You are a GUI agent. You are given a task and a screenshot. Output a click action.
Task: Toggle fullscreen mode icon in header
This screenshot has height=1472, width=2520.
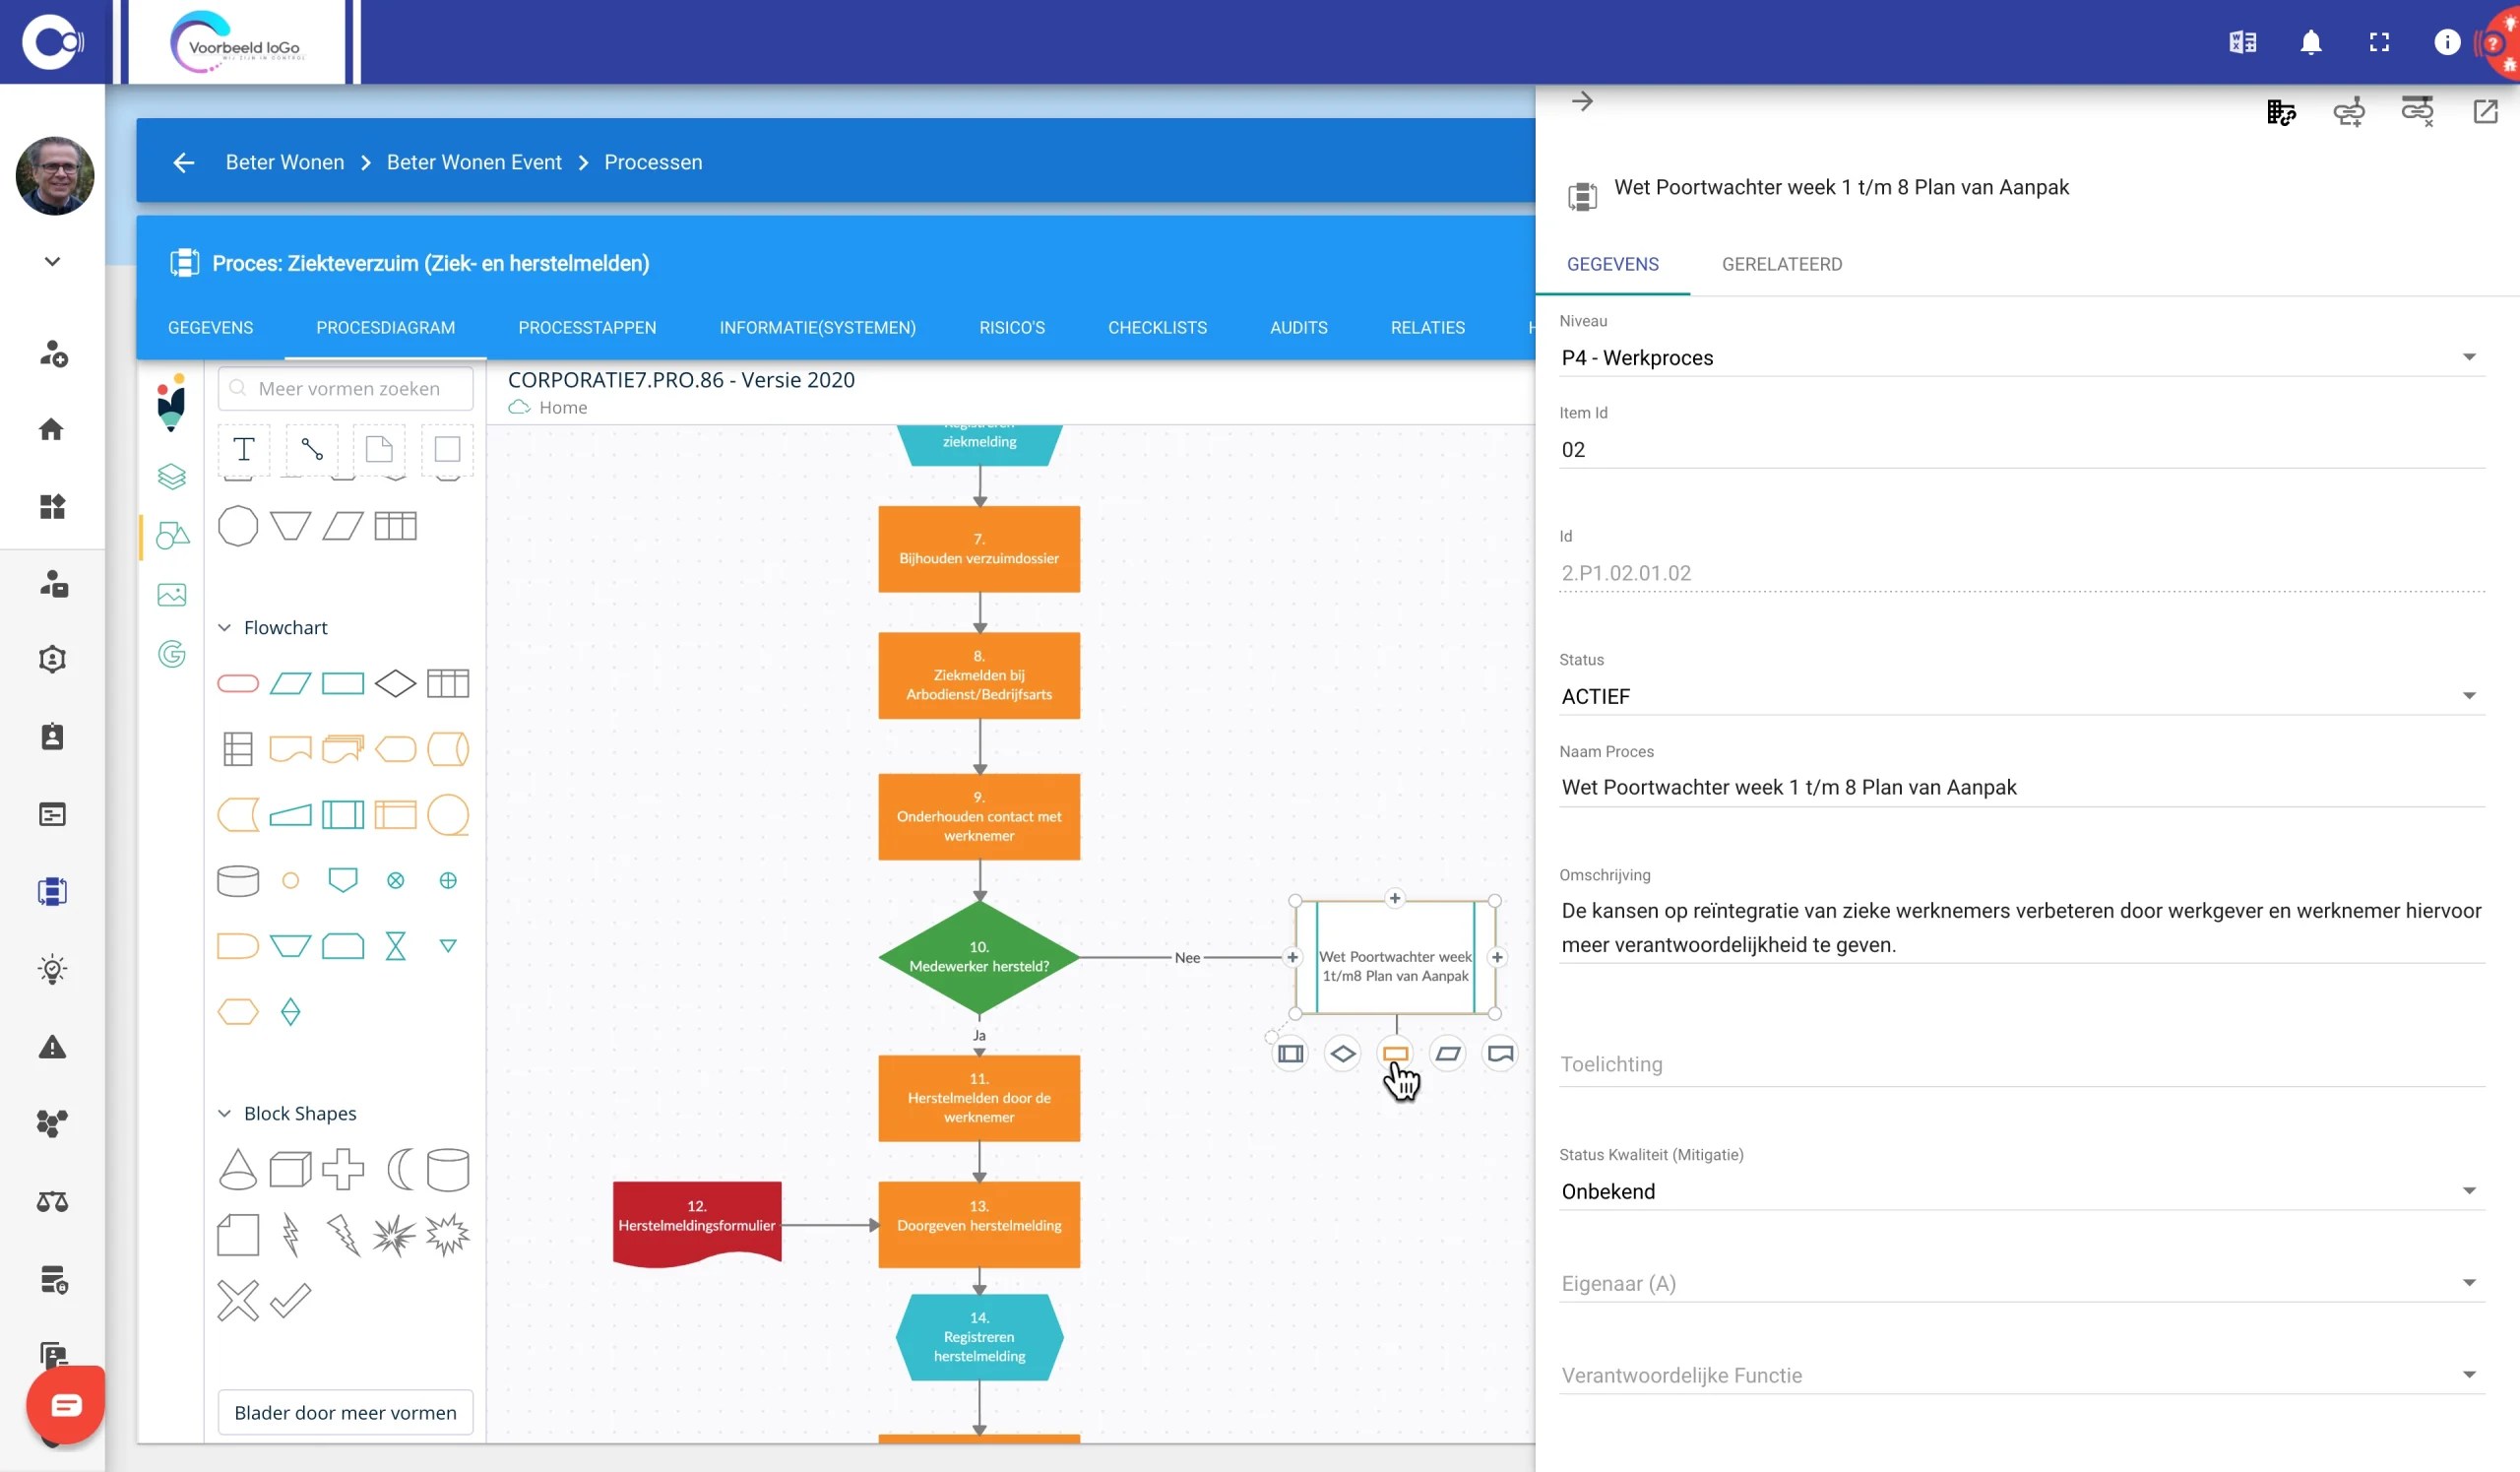click(2379, 42)
